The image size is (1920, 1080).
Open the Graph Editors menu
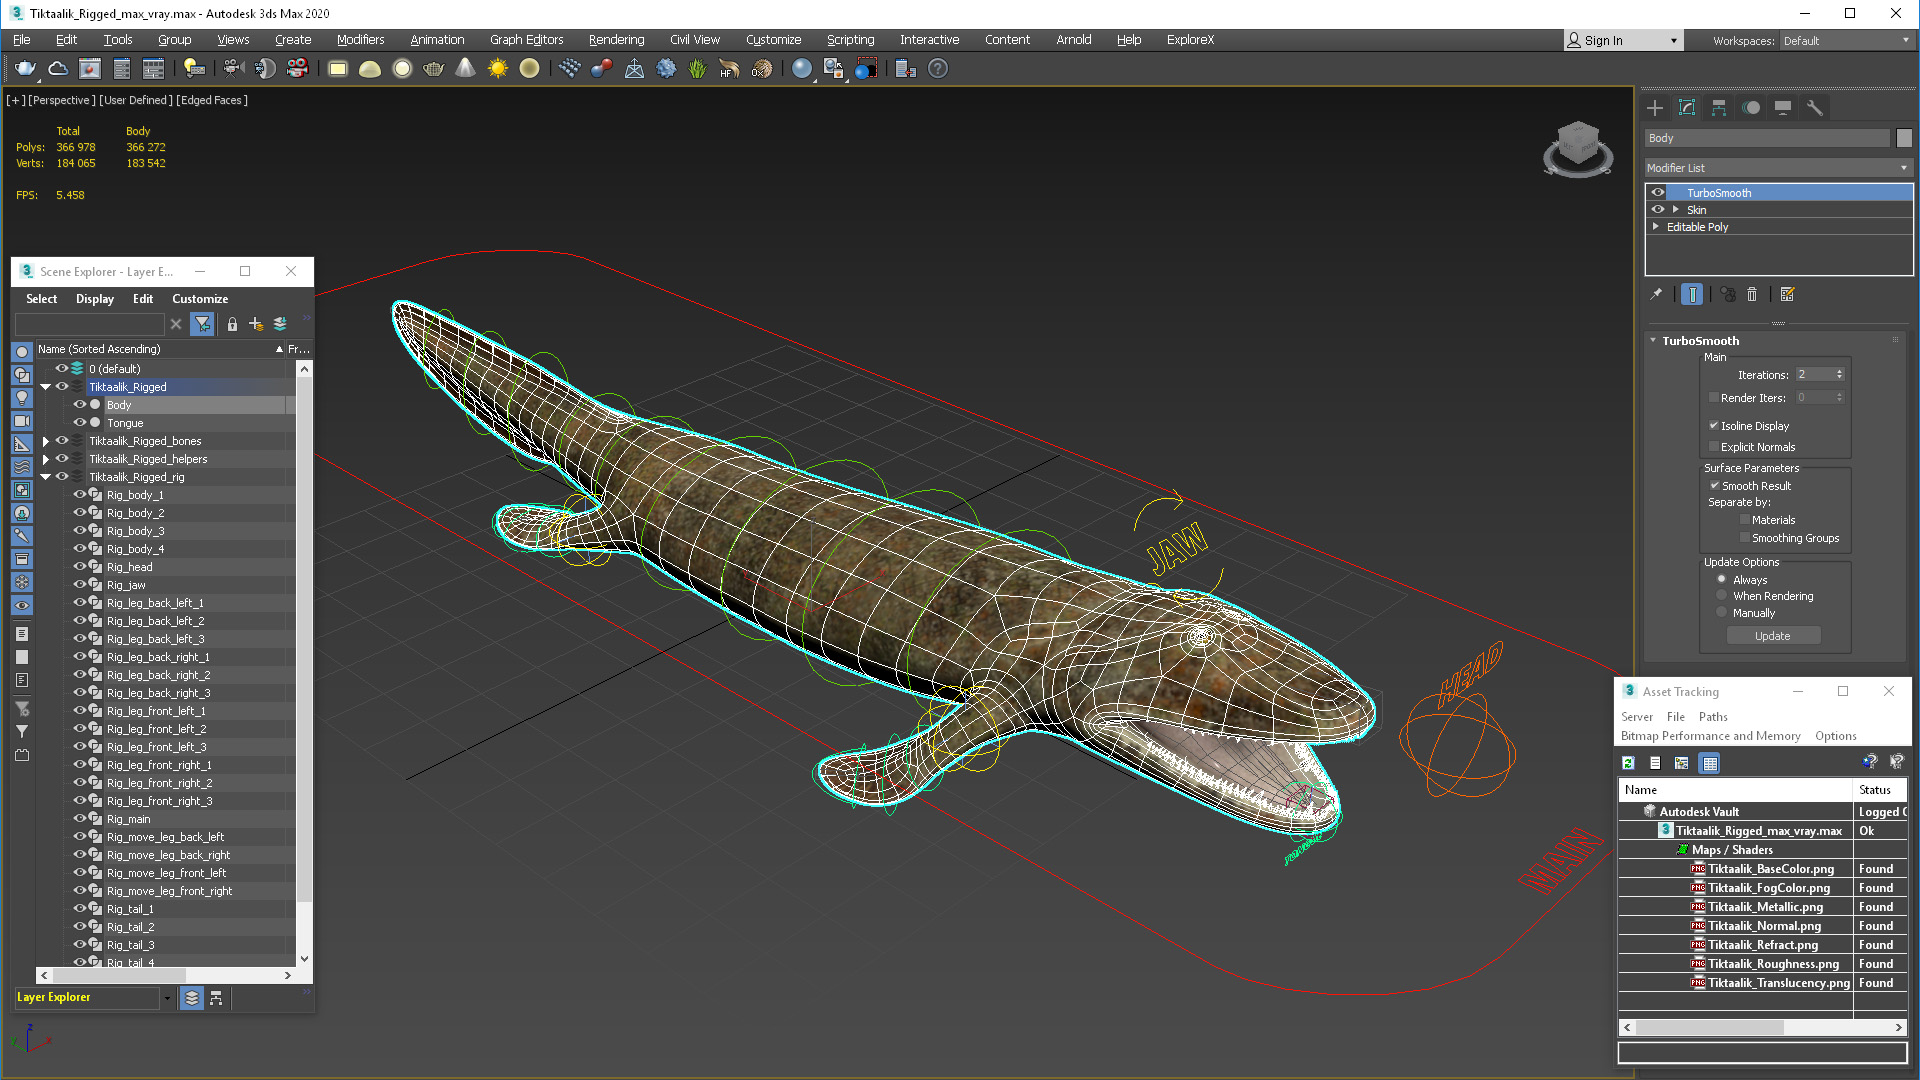tap(526, 40)
